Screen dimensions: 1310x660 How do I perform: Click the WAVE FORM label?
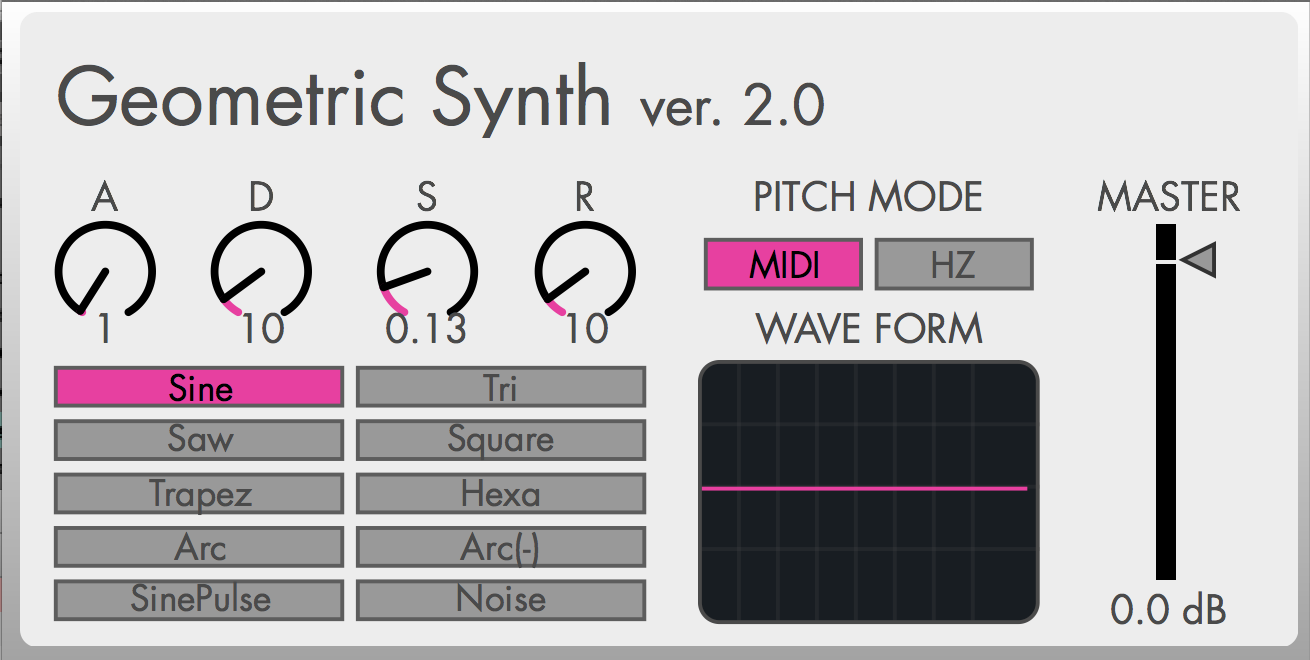pos(869,328)
